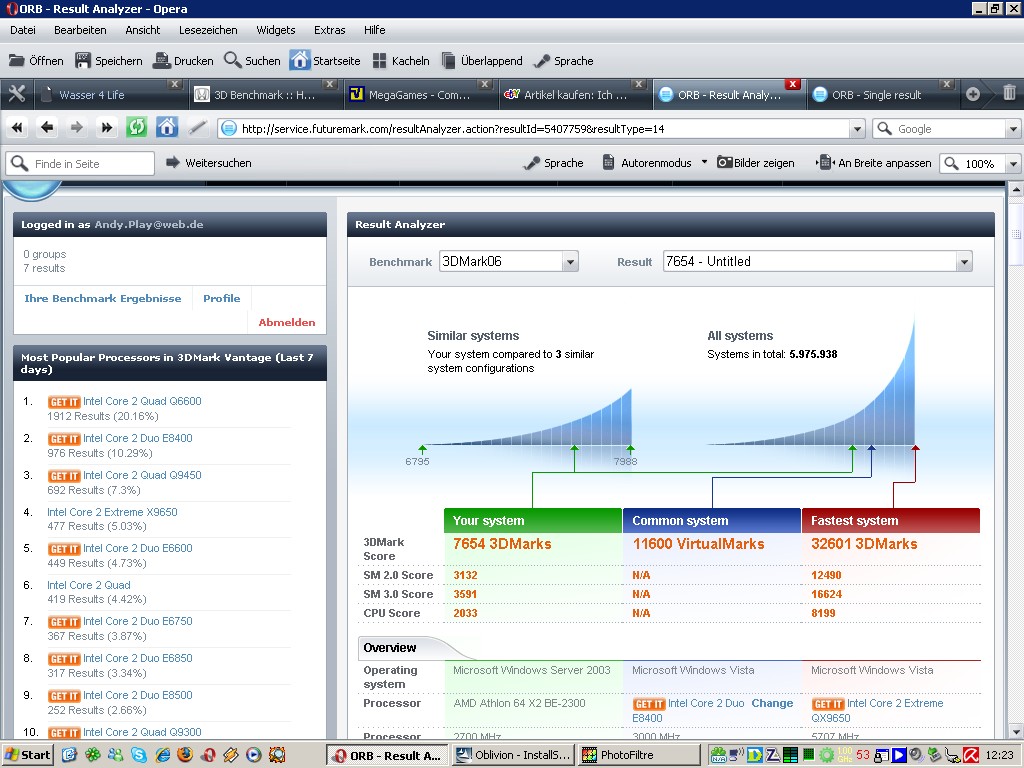This screenshot has height=768, width=1024.
Task: Open the closed tabs trash icon
Action: point(1009,93)
